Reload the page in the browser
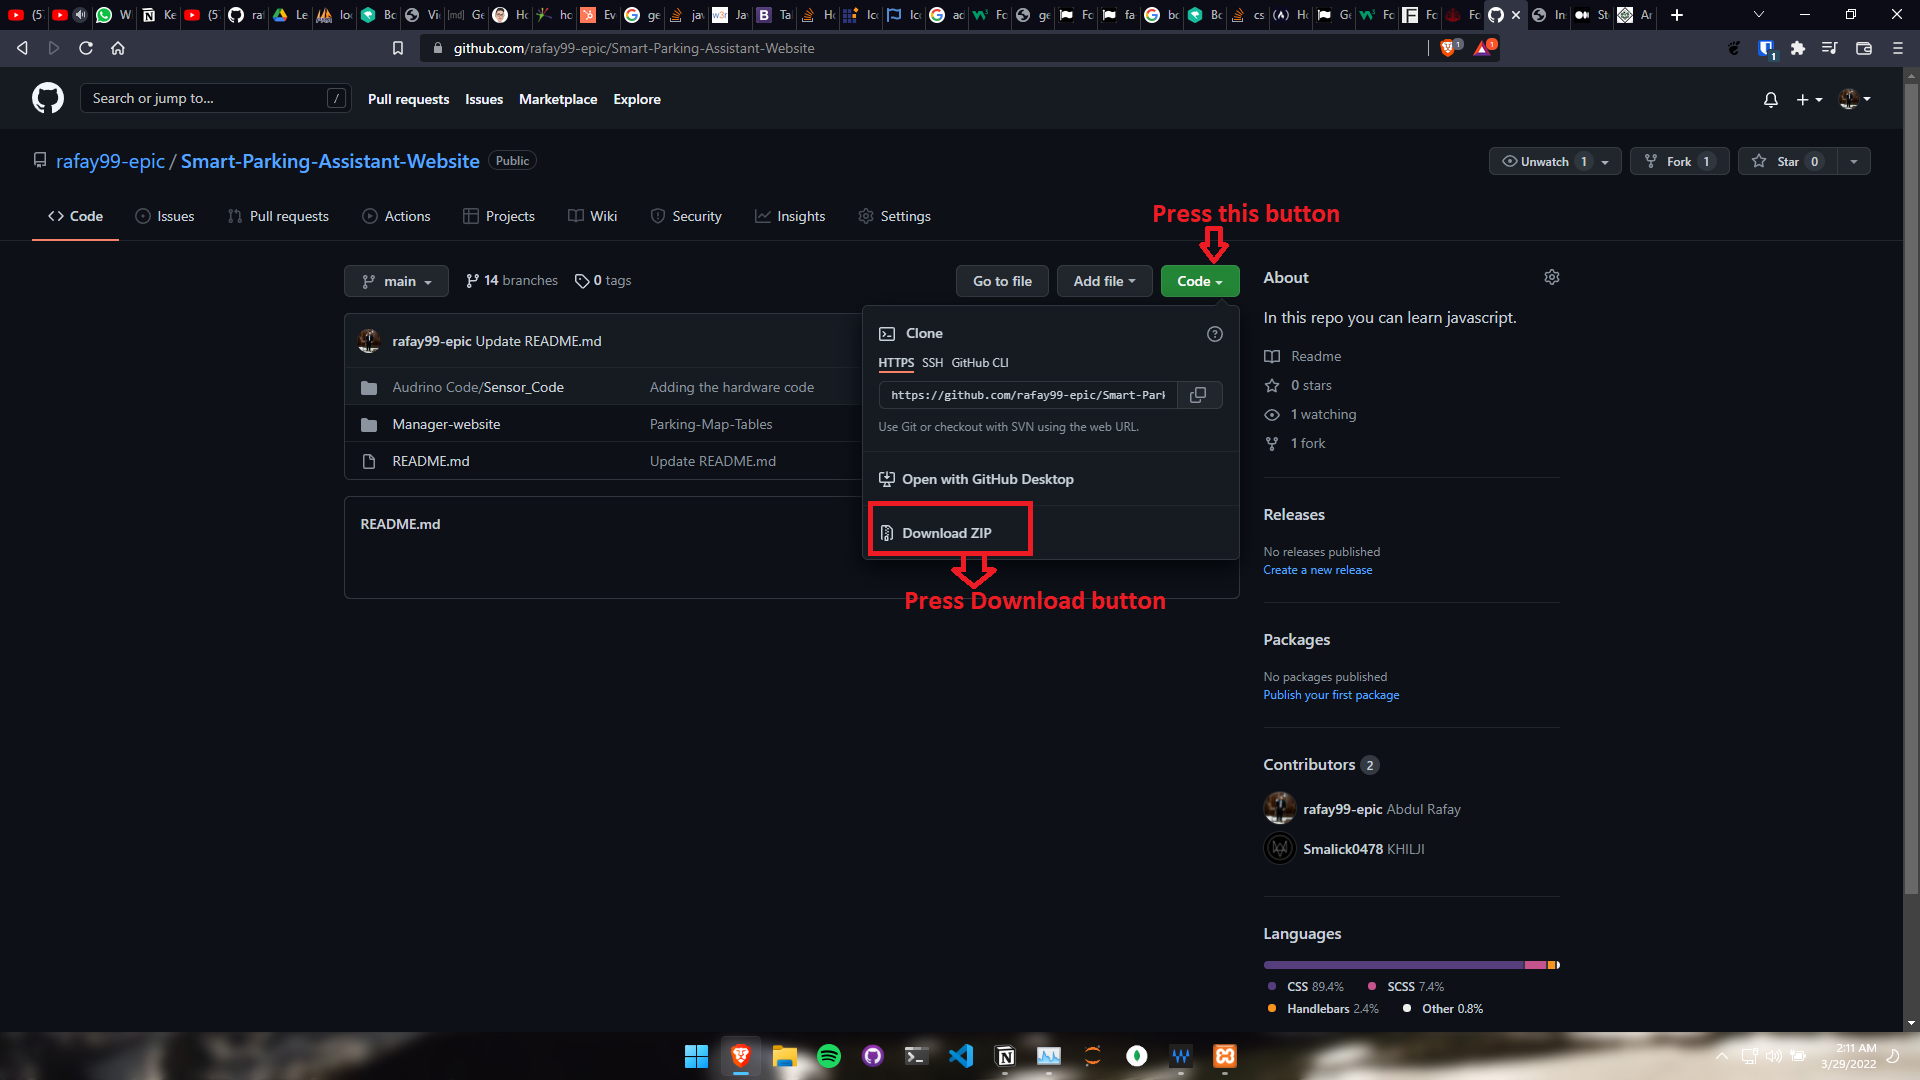The height and width of the screenshot is (1080, 1920). (86, 48)
